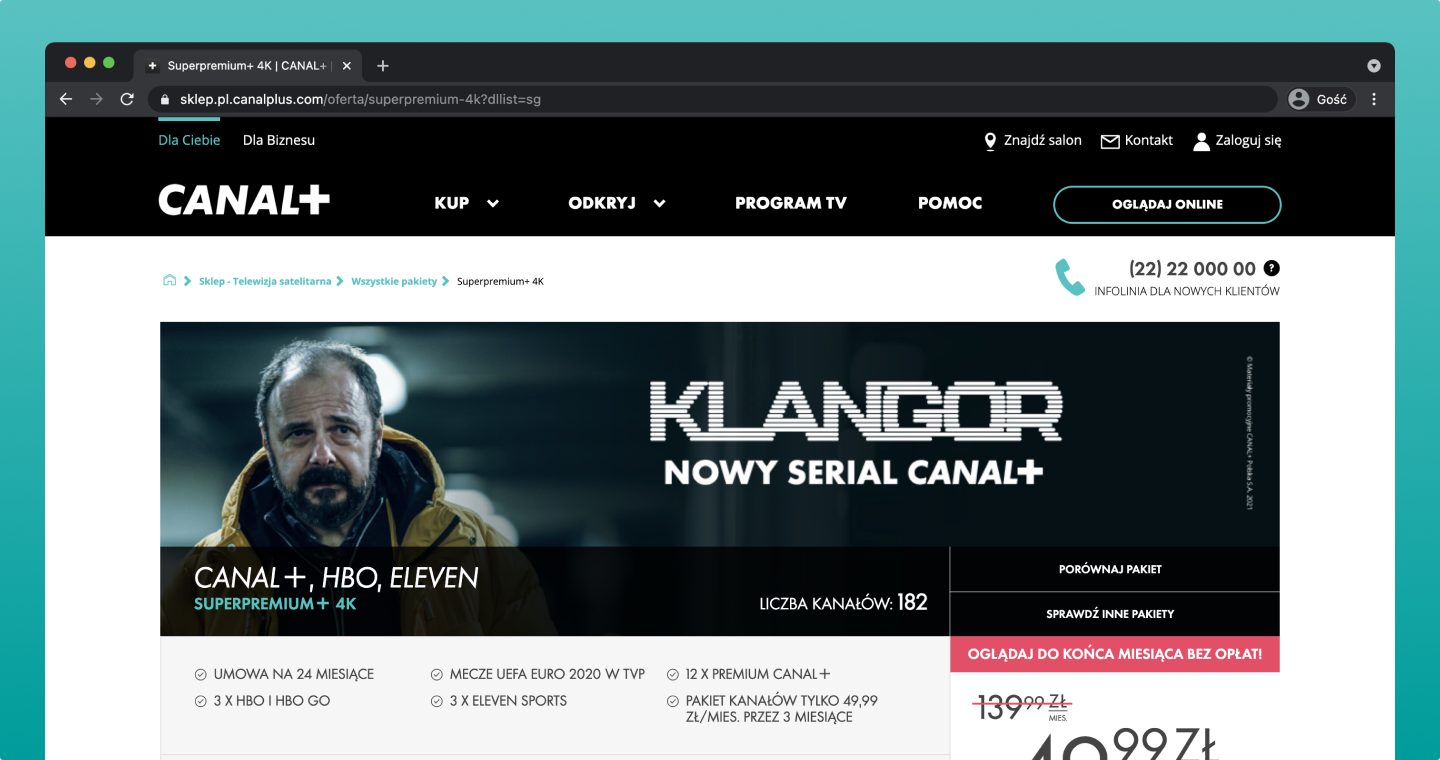Click the address bar URL field
This screenshot has width=1440, height=760.
[x=712, y=99]
